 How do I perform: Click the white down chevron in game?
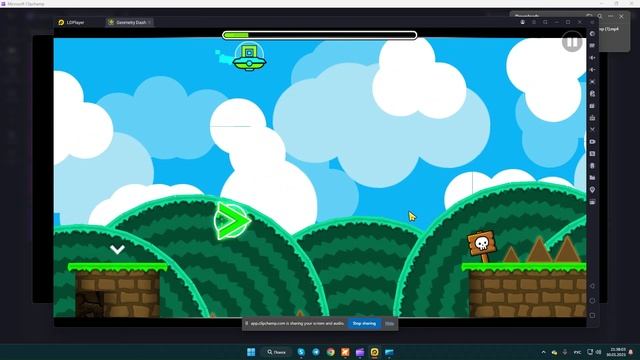click(x=117, y=249)
